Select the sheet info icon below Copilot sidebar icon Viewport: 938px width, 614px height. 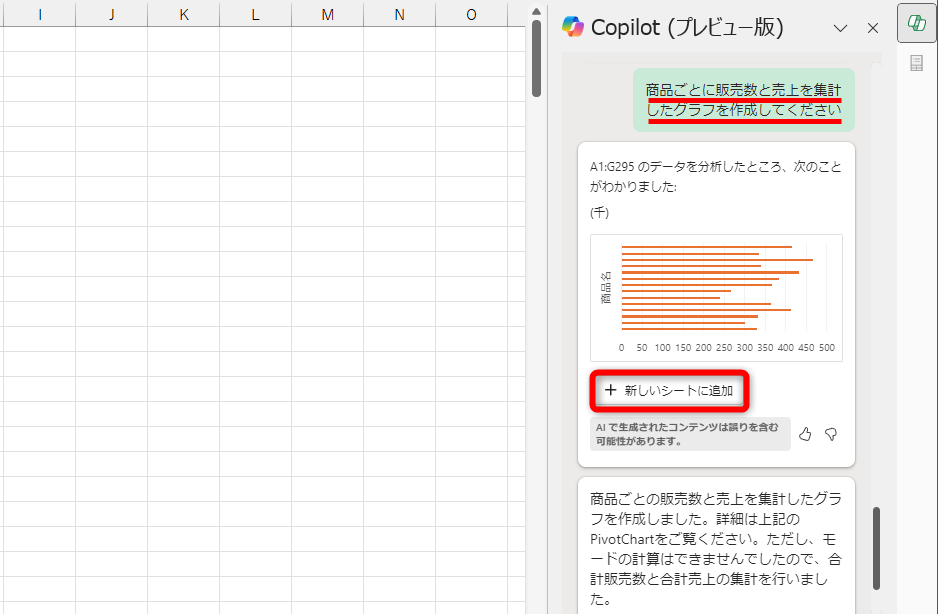pyautogui.click(x=916, y=62)
